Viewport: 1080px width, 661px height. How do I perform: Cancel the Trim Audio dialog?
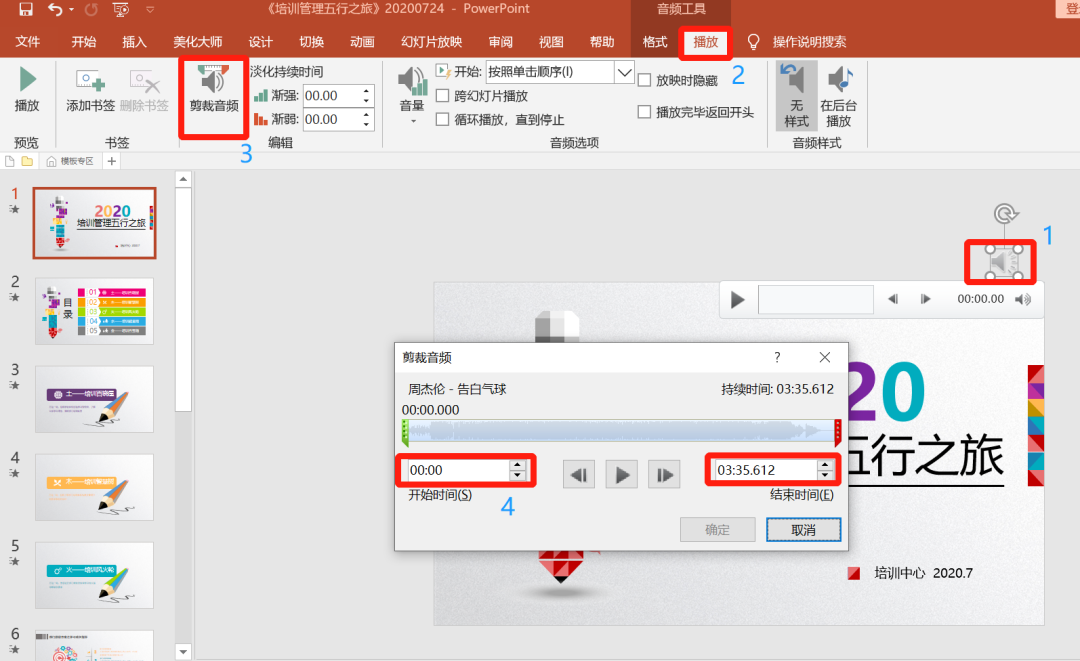coord(804,529)
